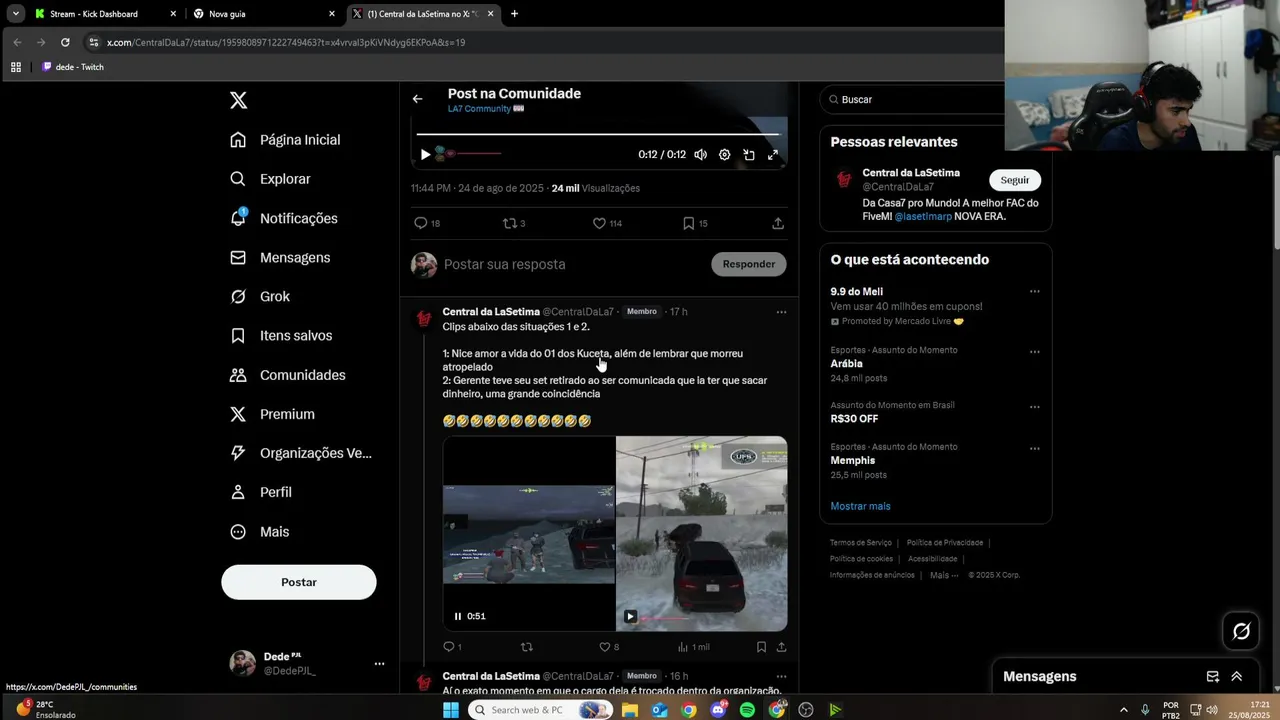Open the floating Grok button
The height and width of the screenshot is (720, 1280).
click(x=1241, y=631)
